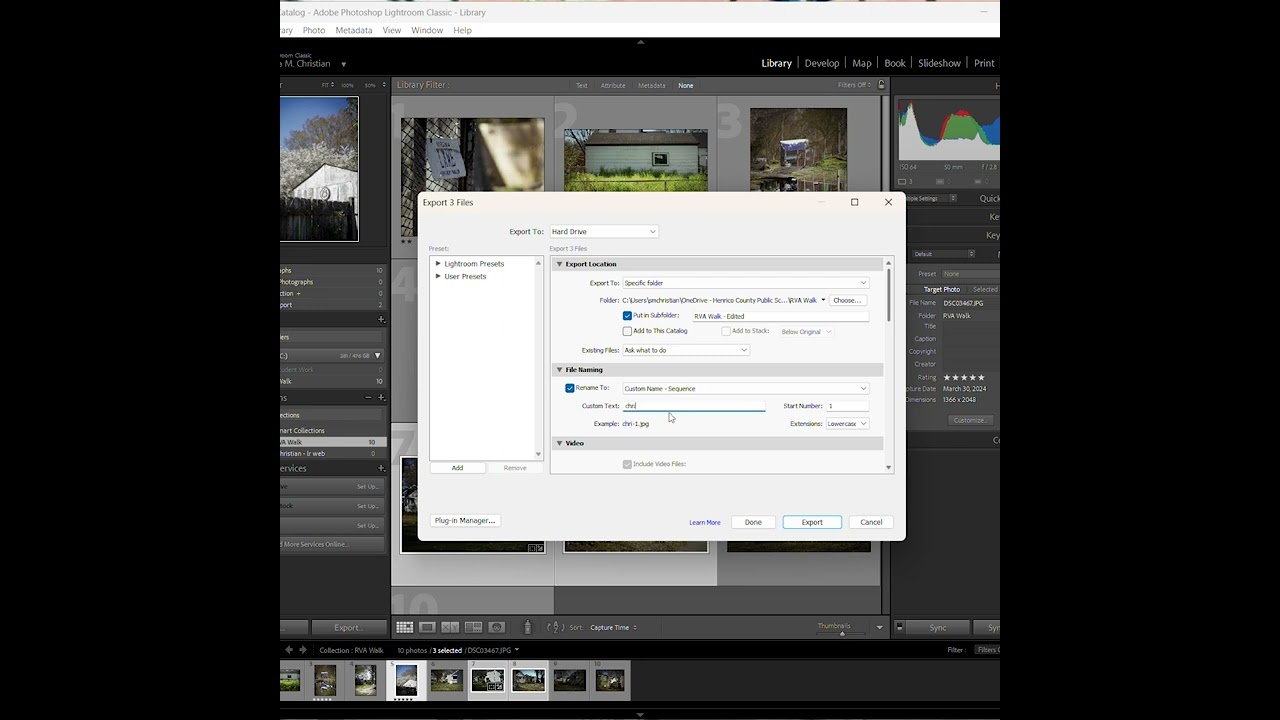
Task: Open the Help menu
Action: [462, 30]
